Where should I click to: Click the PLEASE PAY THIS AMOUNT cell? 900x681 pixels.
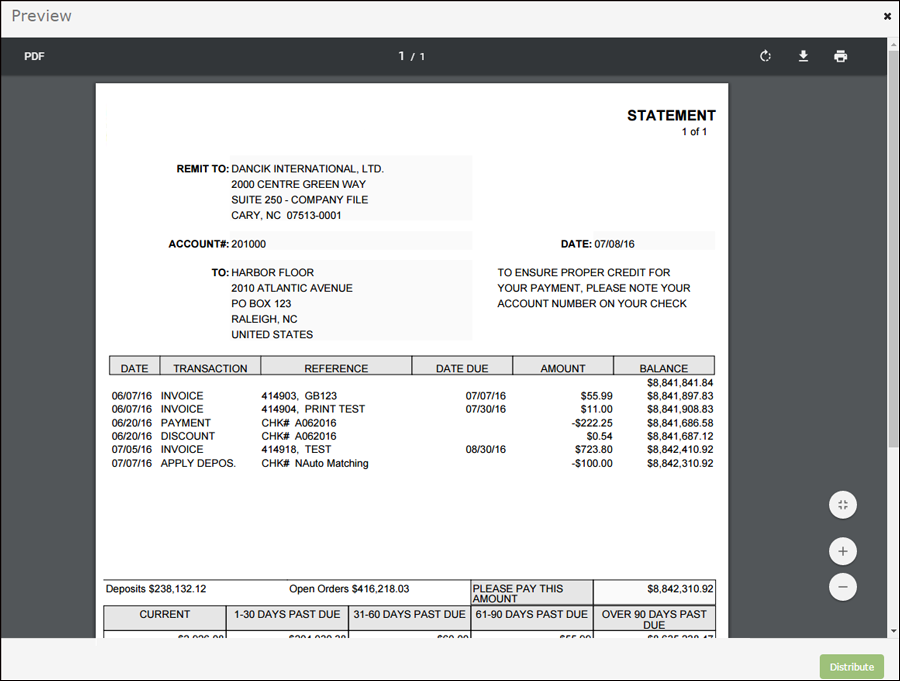click(531, 593)
